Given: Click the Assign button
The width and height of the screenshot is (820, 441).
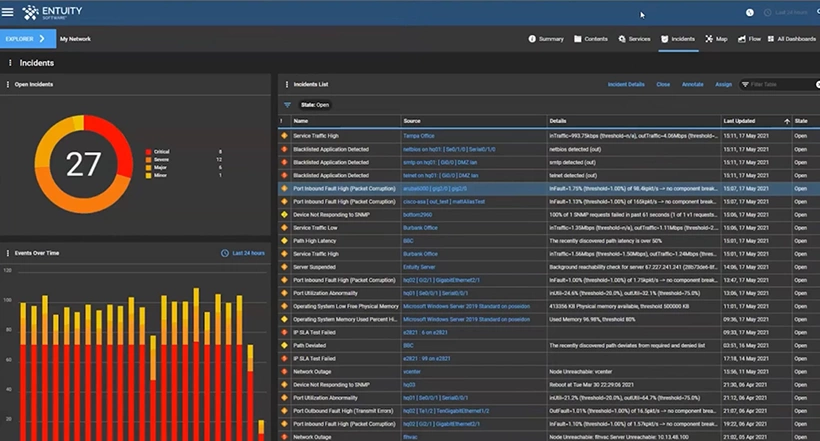Looking at the screenshot, I should click(x=723, y=84).
